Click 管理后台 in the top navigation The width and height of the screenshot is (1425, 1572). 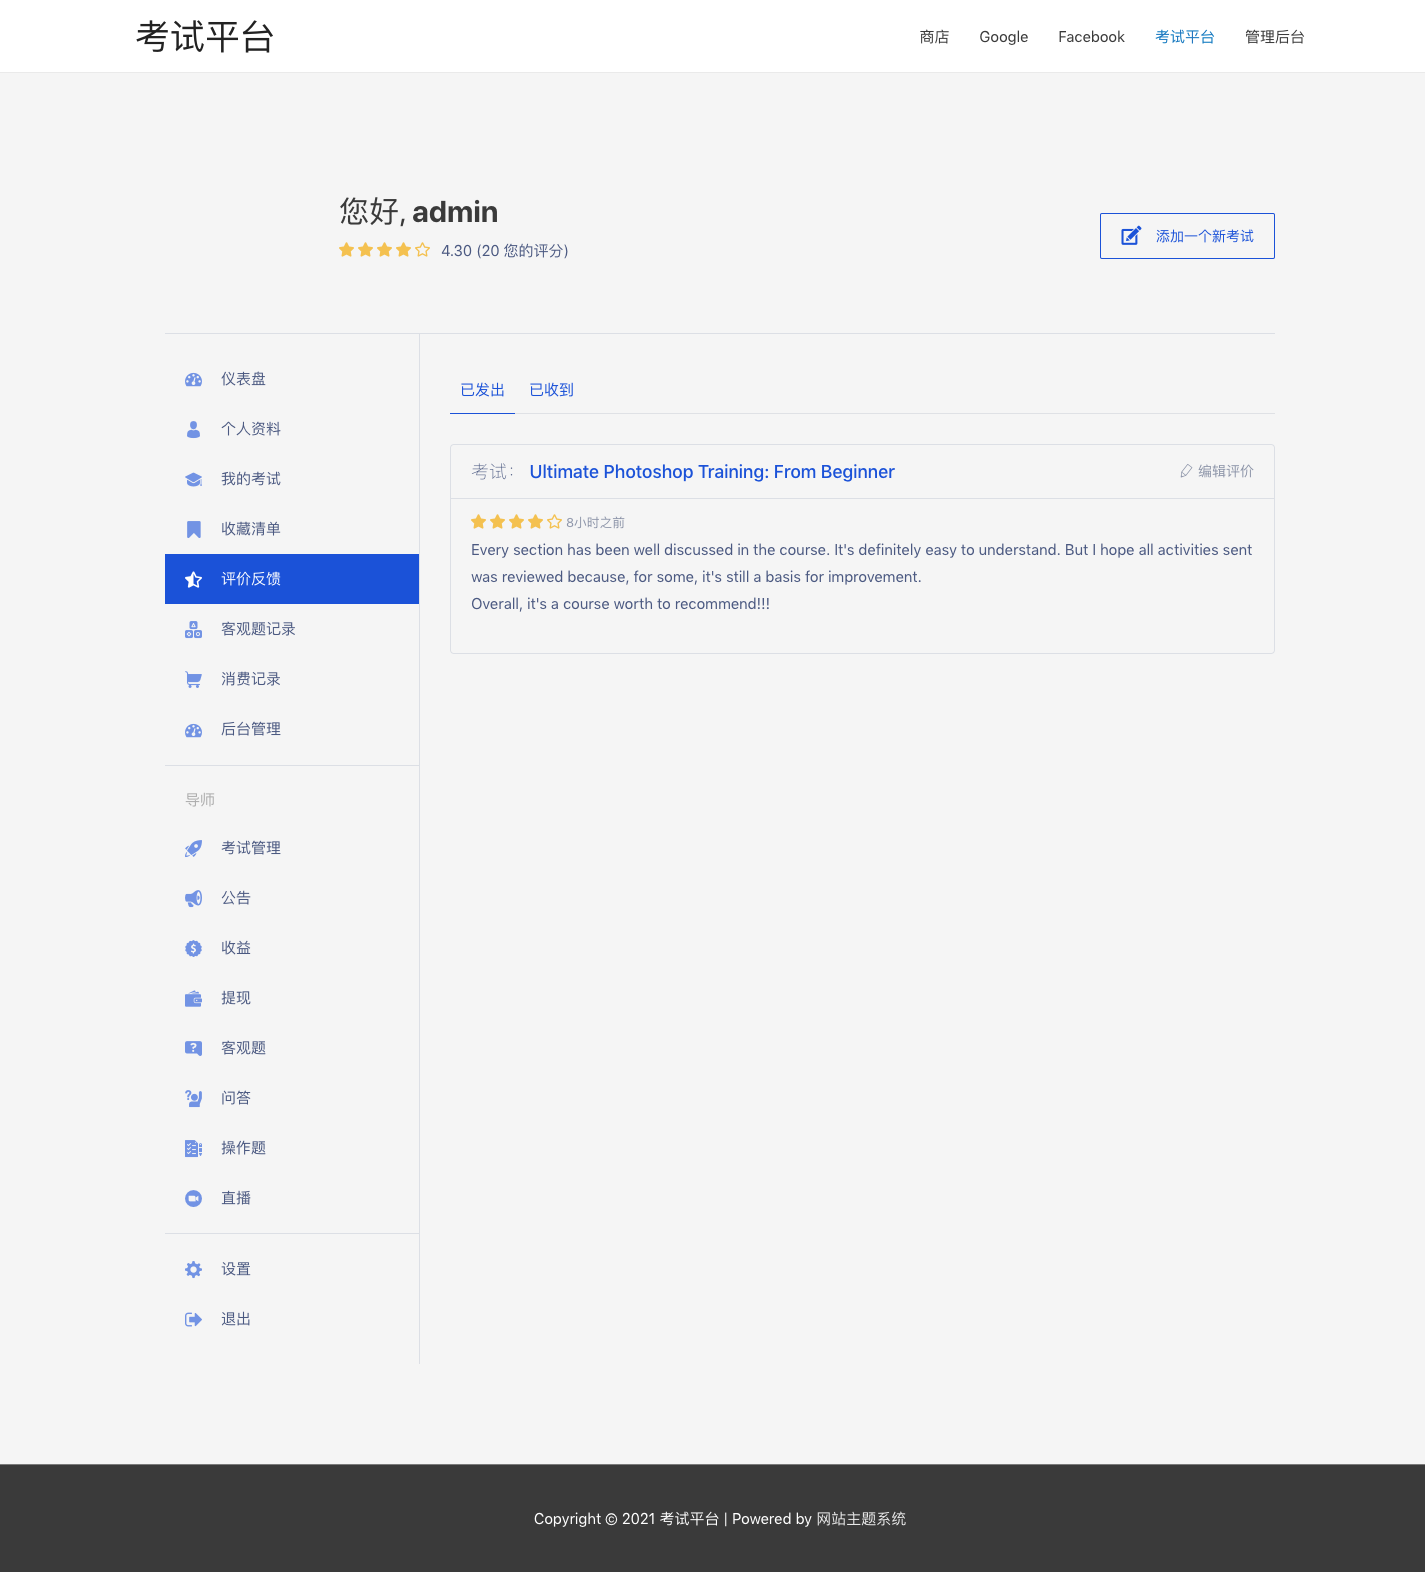pos(1275,37)
